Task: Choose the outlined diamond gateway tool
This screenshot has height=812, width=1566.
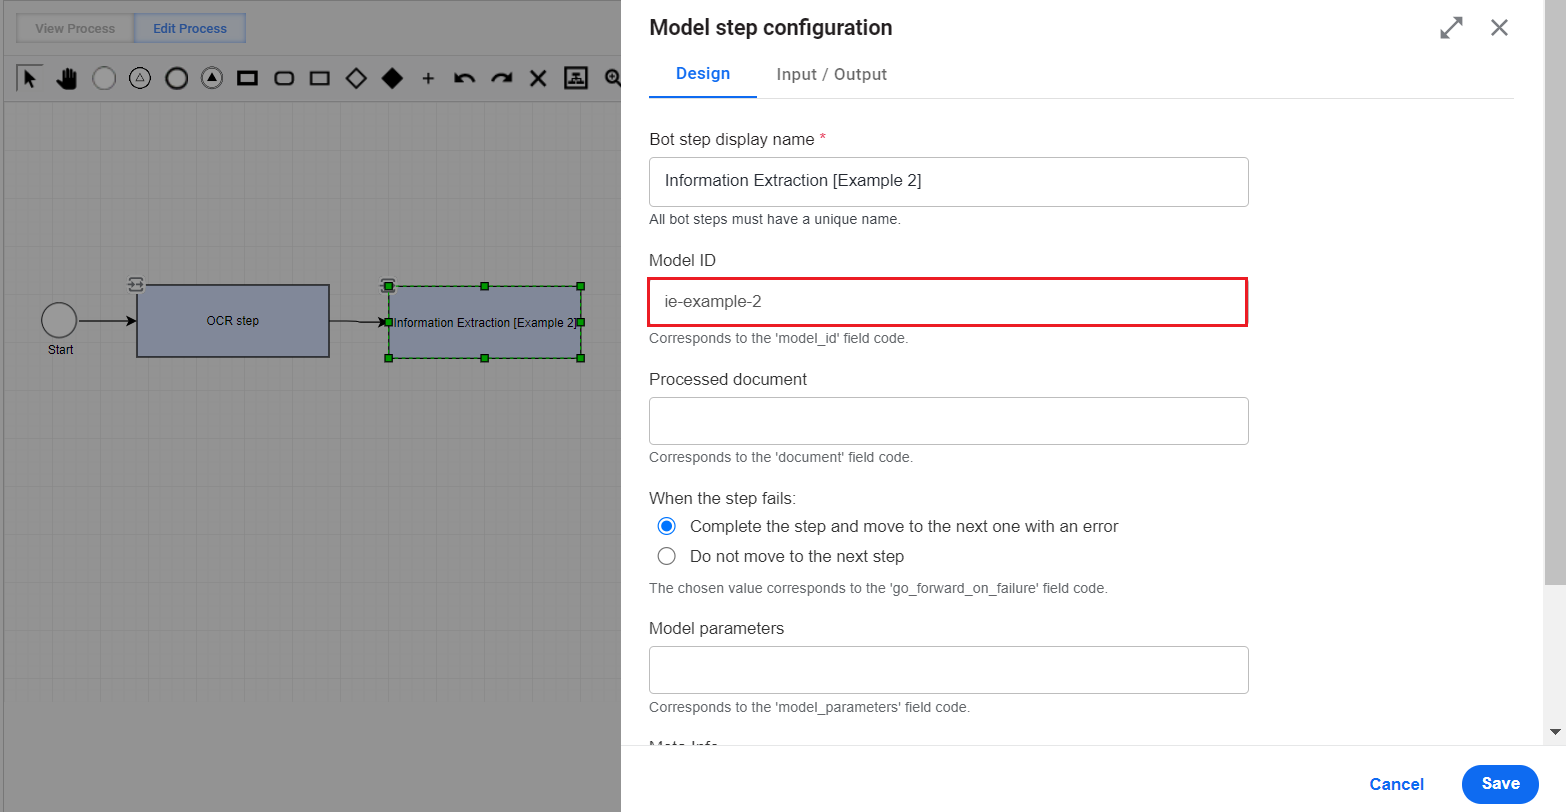Action: point(356,78)
